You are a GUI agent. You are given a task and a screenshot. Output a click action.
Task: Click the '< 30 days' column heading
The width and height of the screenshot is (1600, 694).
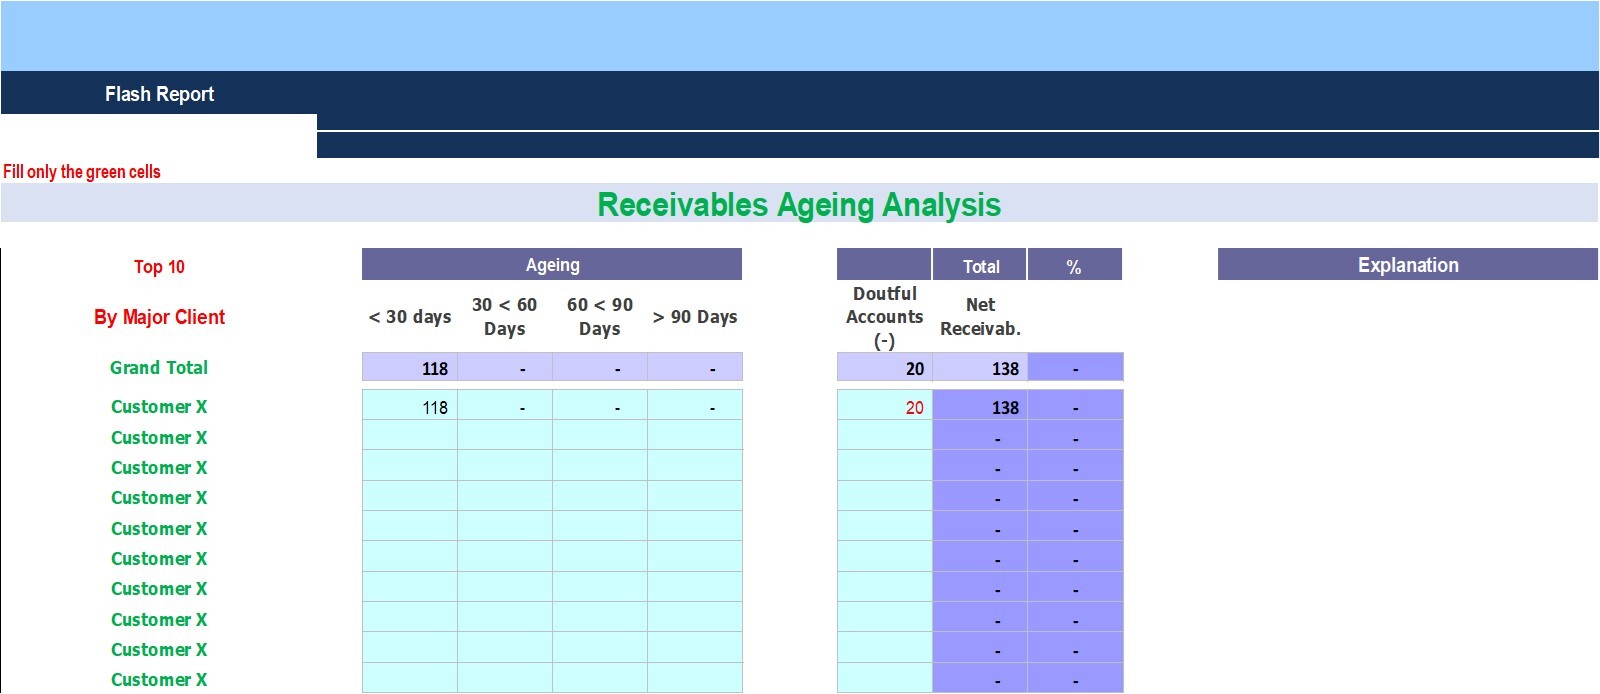point(410,317)
